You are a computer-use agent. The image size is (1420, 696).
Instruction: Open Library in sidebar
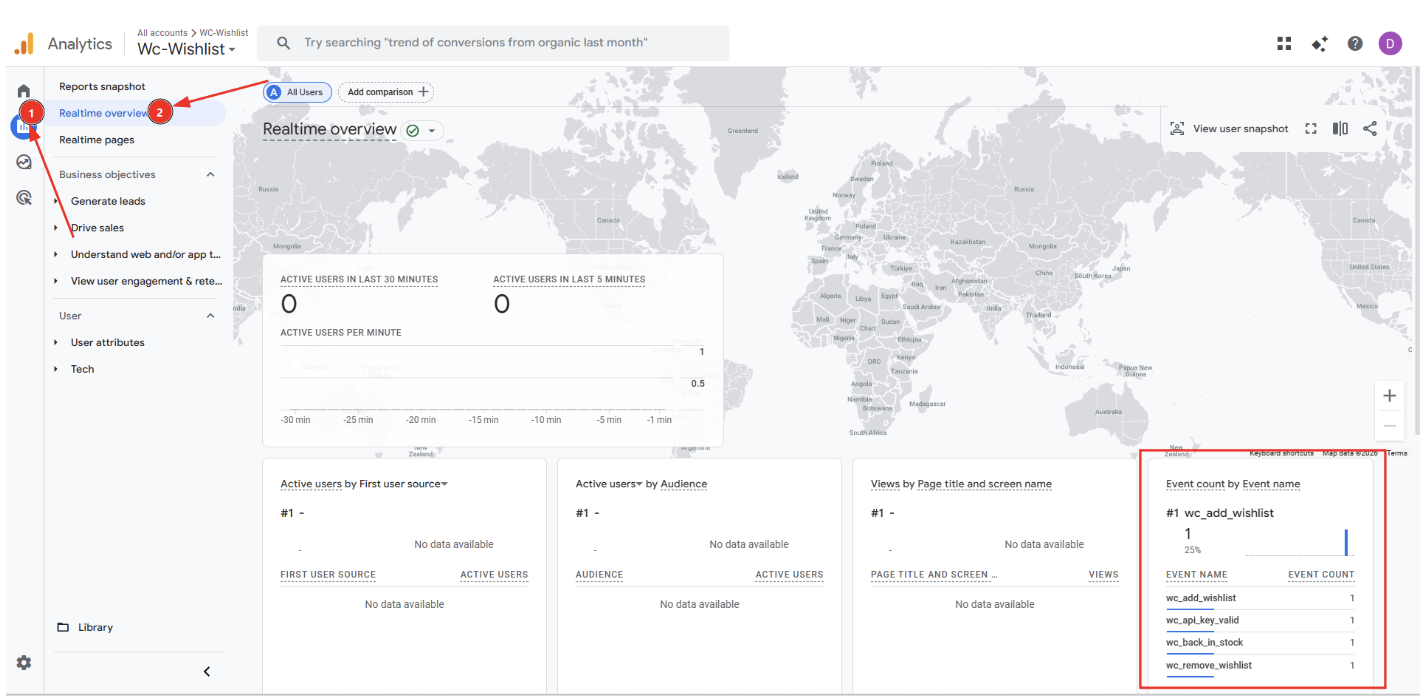[95, 627]
